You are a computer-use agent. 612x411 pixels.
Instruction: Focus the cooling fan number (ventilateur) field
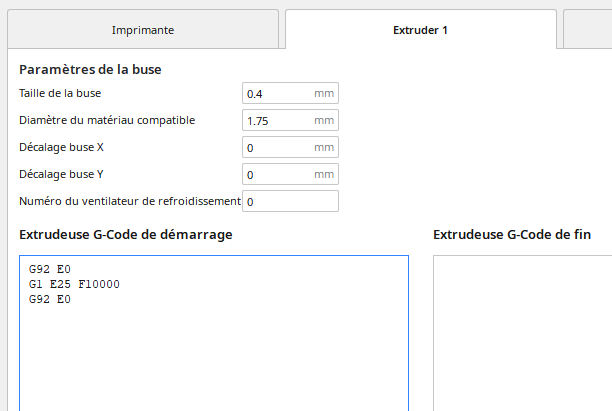tap(291, 202)
